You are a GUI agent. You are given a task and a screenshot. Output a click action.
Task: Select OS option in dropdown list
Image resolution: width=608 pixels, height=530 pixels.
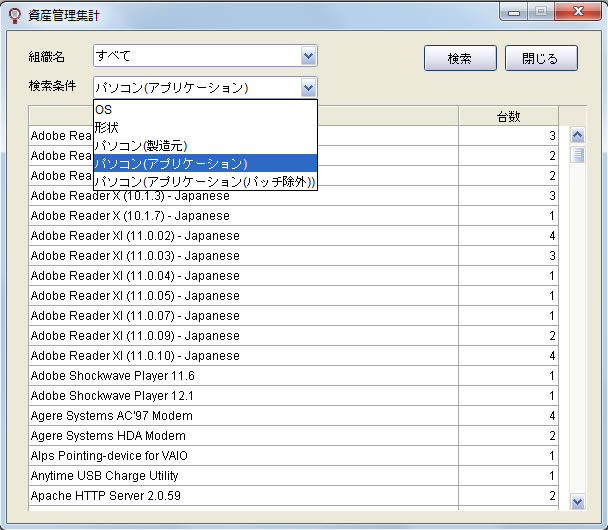coord(206,109)
